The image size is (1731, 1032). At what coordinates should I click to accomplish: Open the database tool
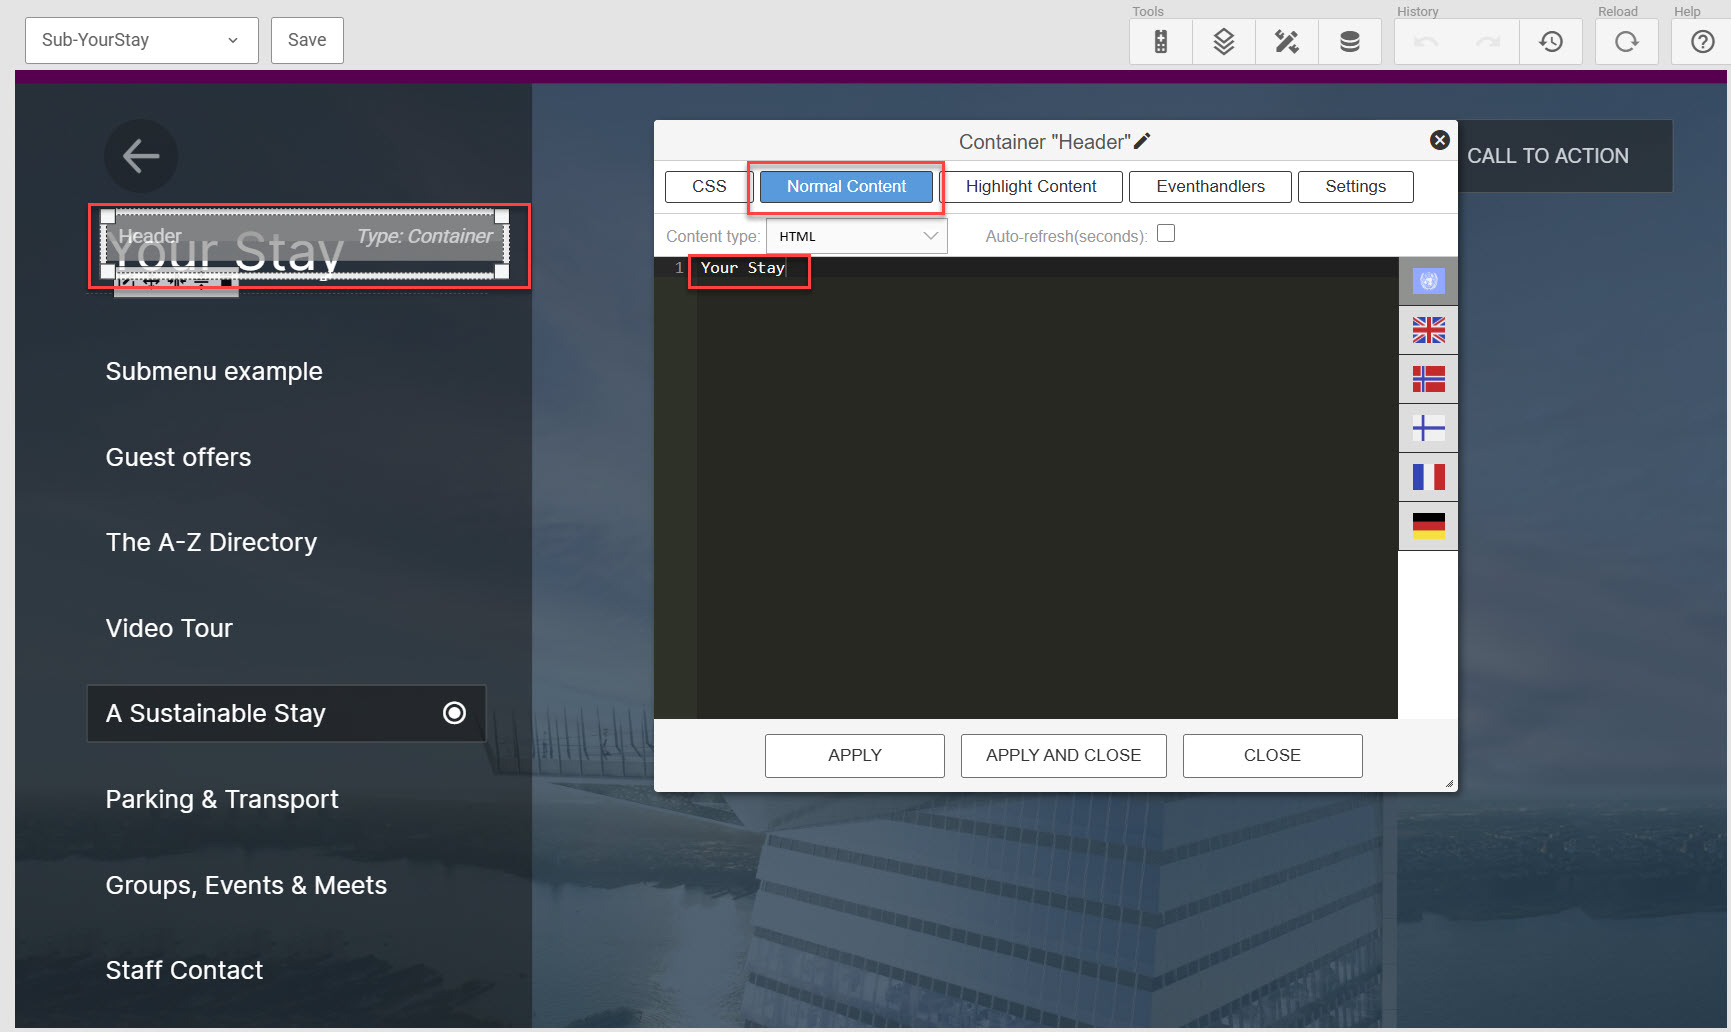[x=1349, y=41]
